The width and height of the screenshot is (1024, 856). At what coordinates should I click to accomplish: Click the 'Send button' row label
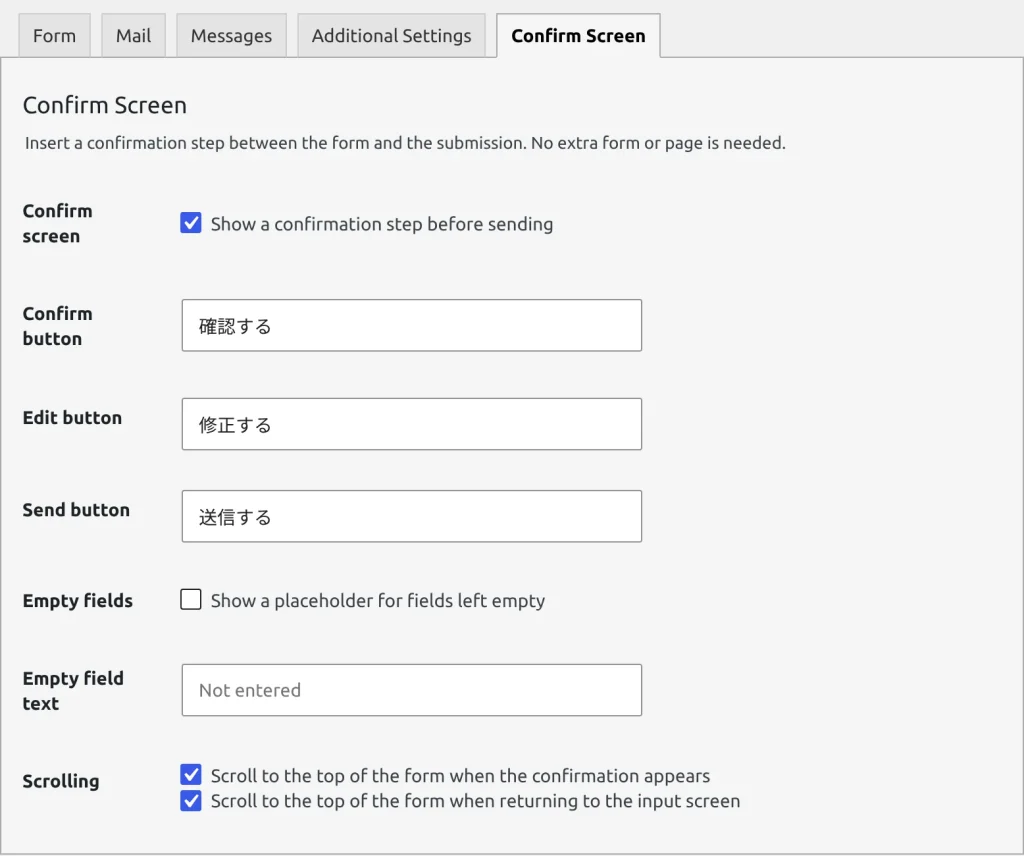click(76, 510)
